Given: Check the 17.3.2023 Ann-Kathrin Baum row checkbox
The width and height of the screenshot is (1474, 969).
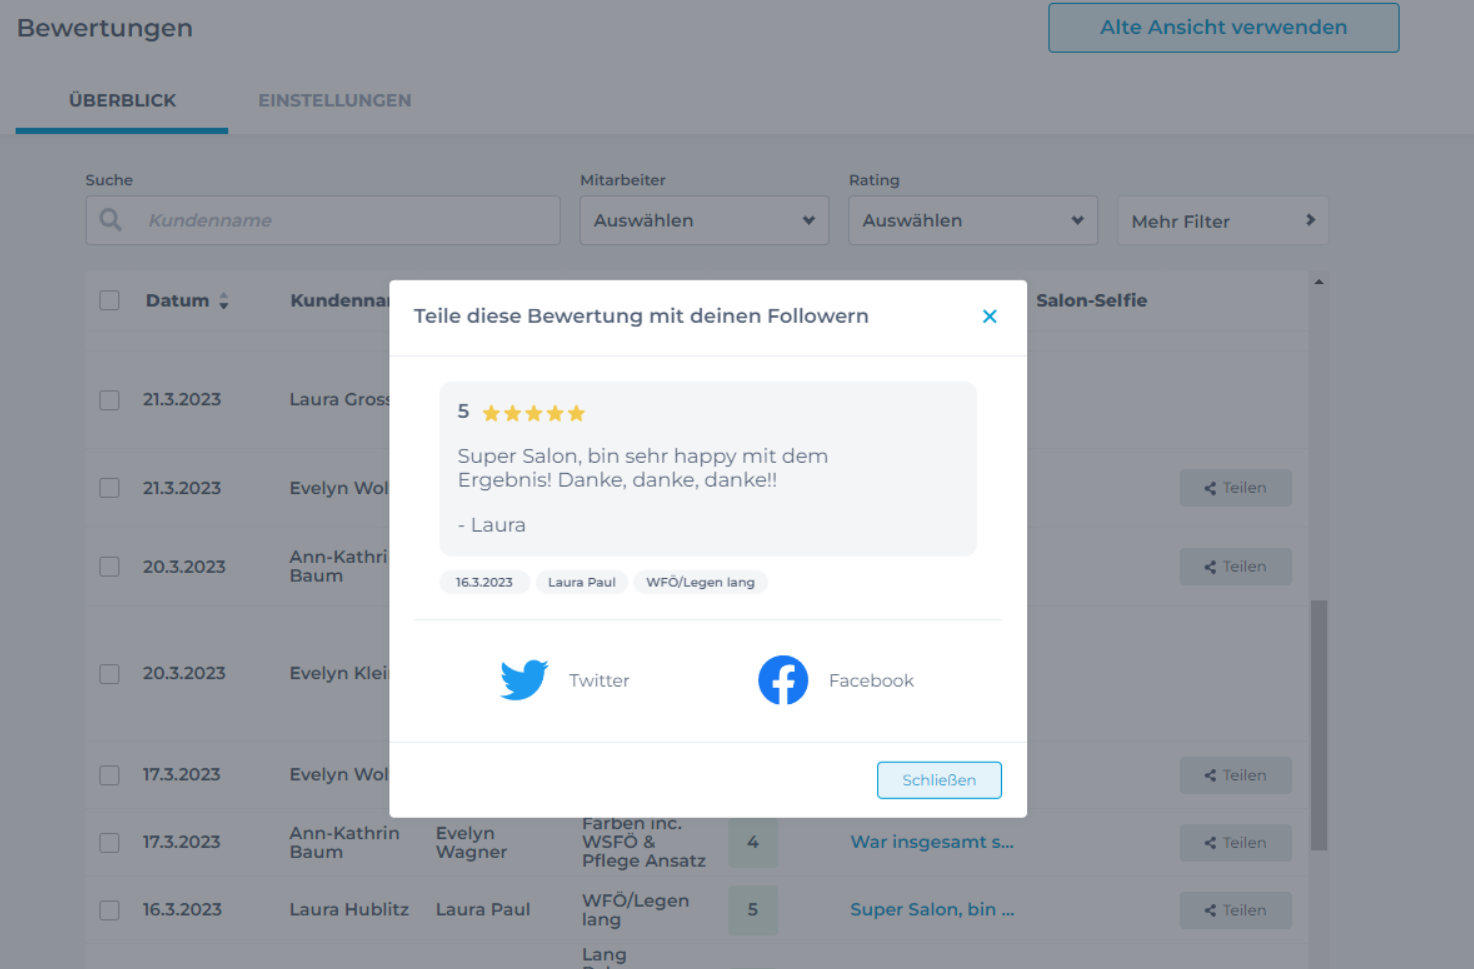Looking at the screenshot, I should click(110, 843).
